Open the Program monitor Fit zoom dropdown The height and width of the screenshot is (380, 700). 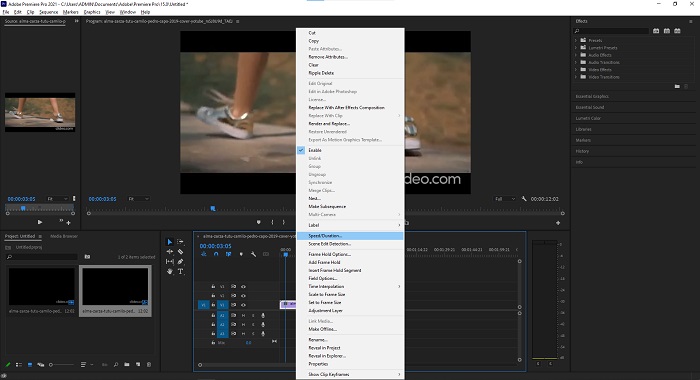click(139, 199)
